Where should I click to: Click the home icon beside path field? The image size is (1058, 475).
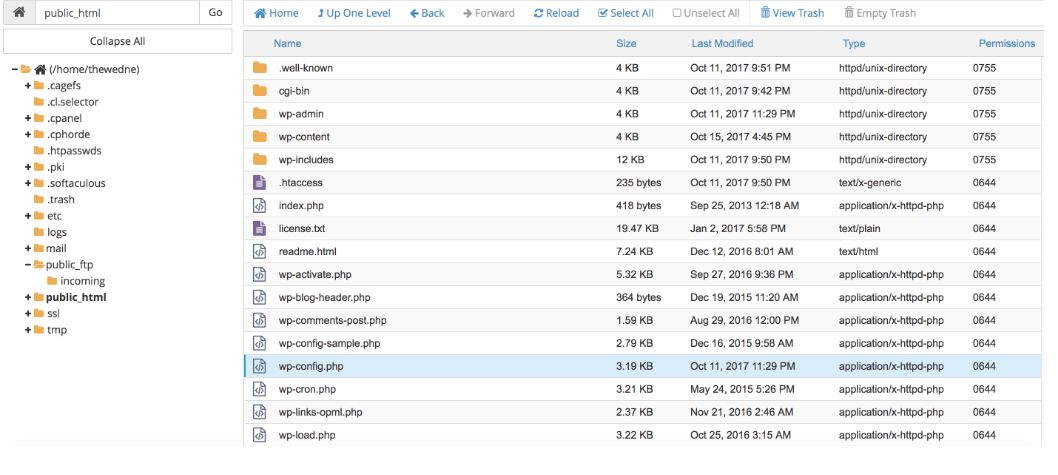[19, 13]
